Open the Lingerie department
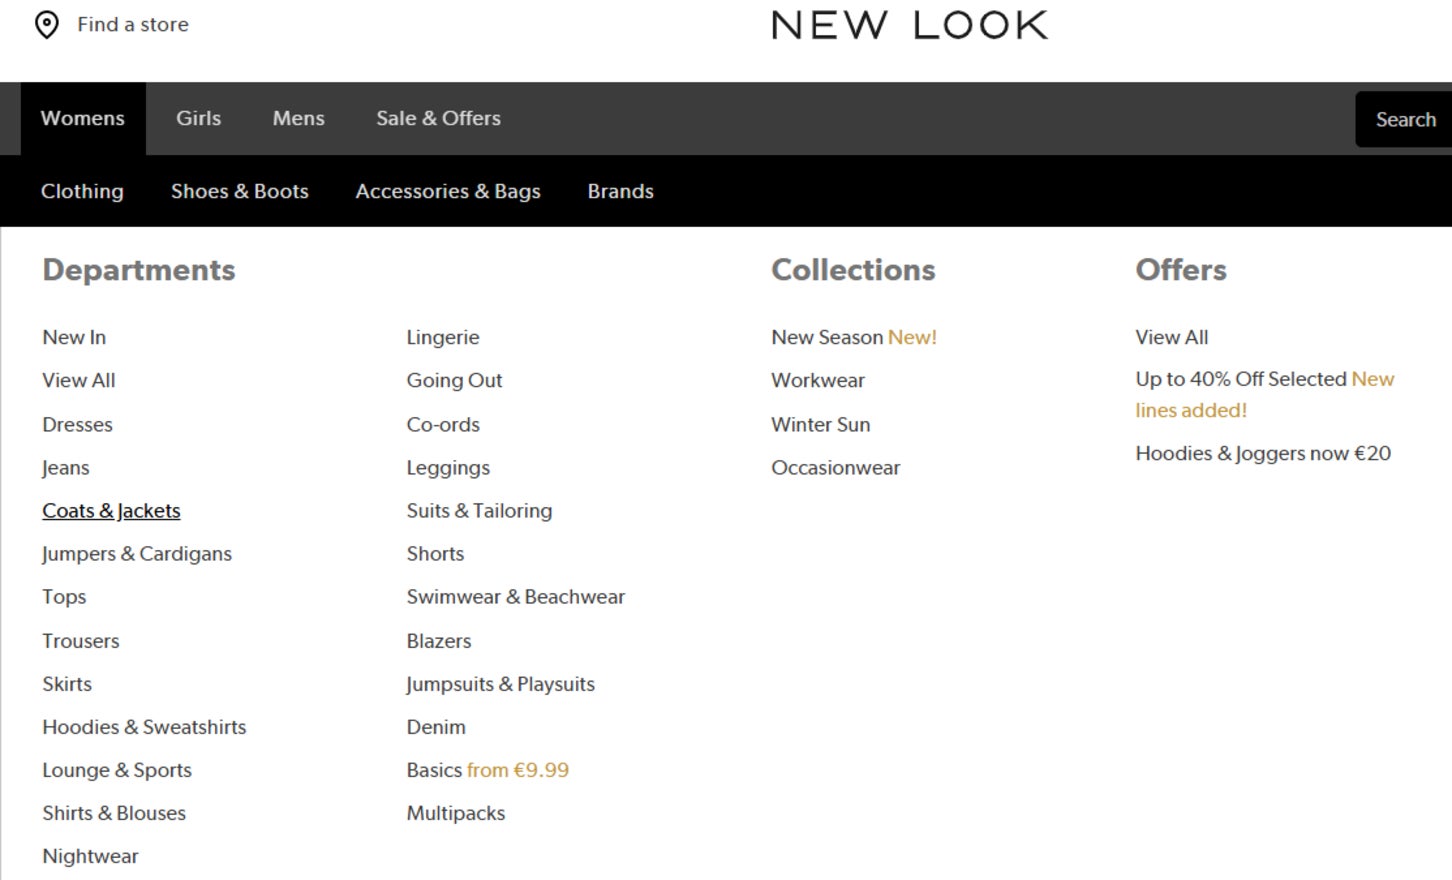The width and height of the screenshot is (1452, 880). tap(442, 337)
